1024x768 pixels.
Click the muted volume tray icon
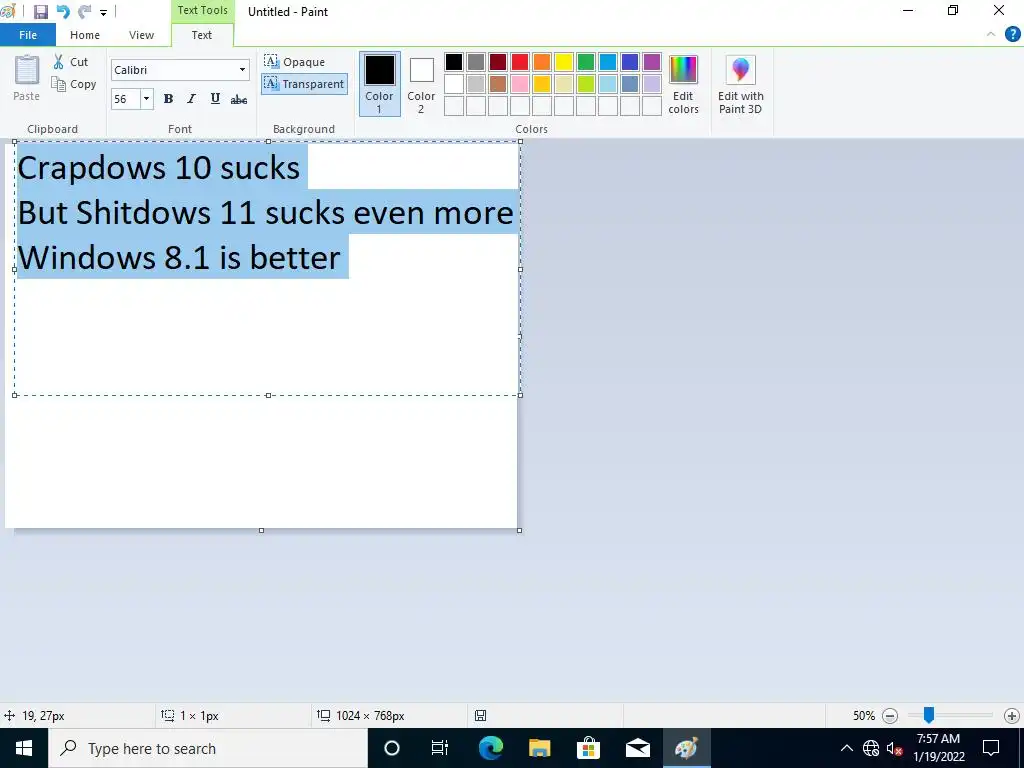pyautogui.click(x=895, y=748)
